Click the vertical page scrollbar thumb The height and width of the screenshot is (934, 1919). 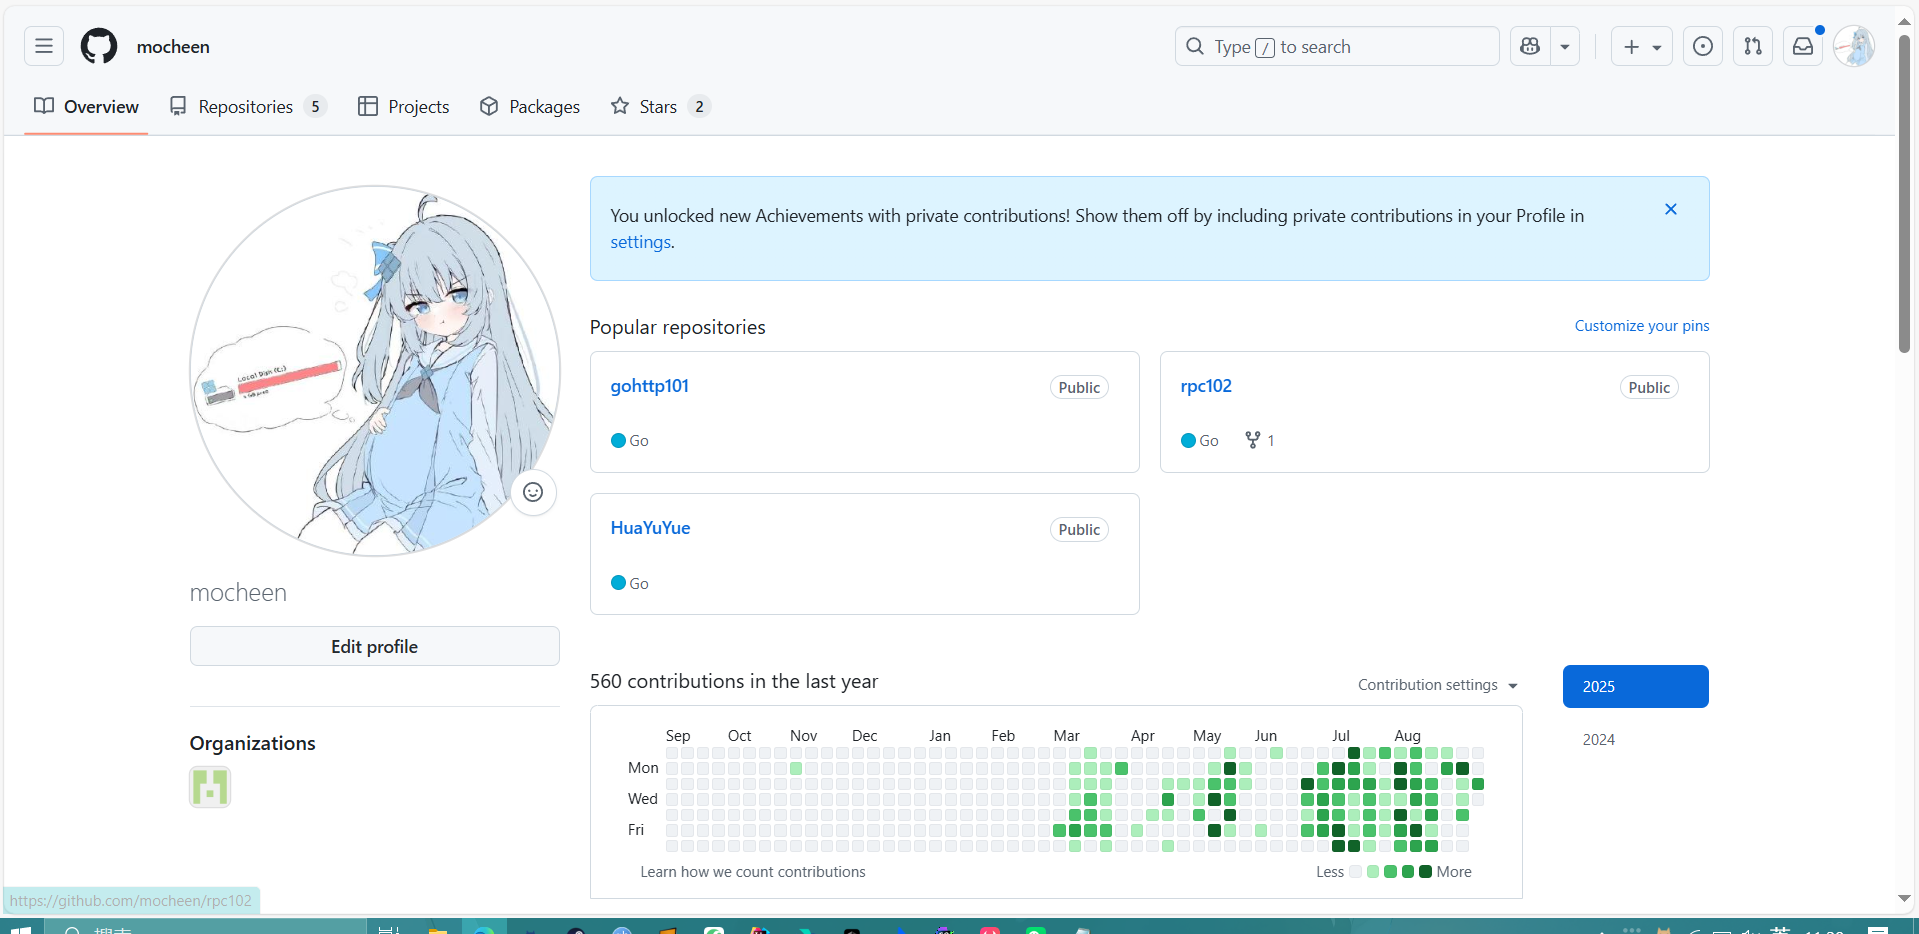coord(1905,195)
